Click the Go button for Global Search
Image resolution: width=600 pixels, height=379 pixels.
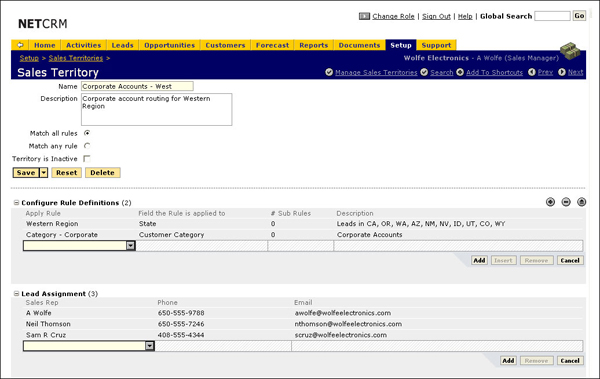579,16
